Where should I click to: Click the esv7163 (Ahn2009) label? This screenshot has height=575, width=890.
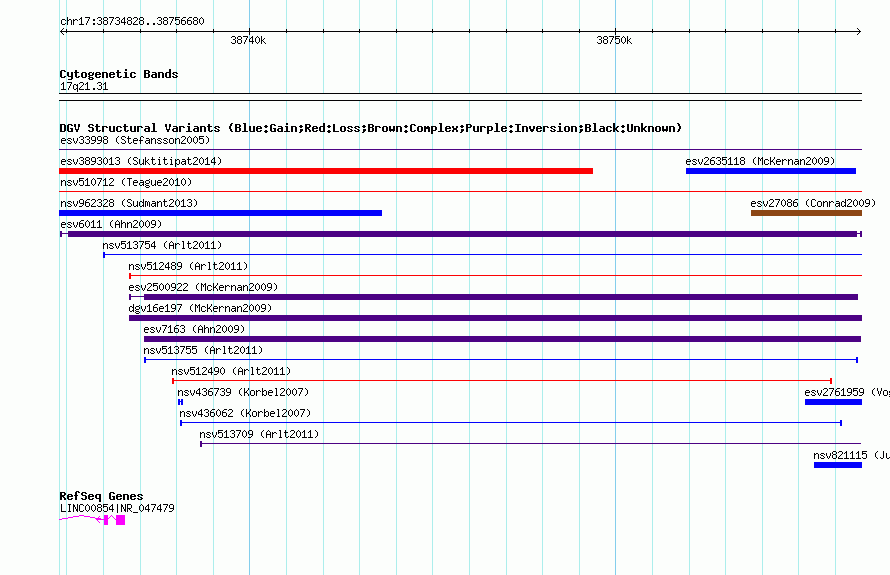[194, 329]
